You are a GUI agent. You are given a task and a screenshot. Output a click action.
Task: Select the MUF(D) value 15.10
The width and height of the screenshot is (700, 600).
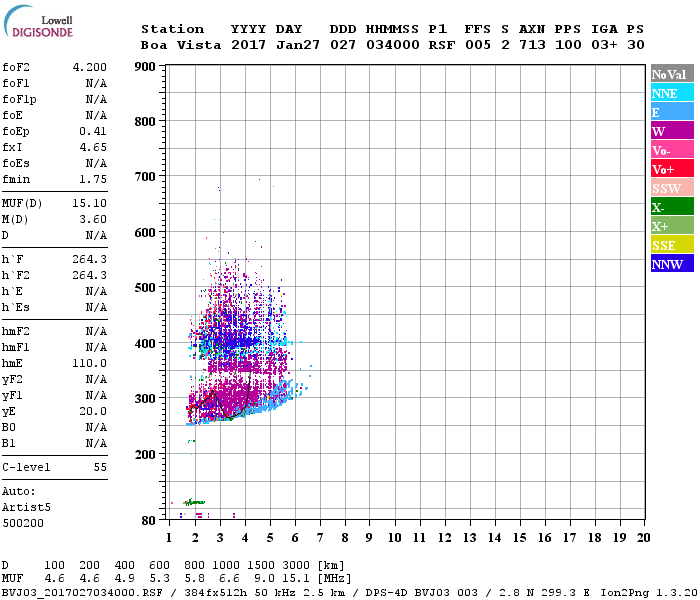point(90,203)
